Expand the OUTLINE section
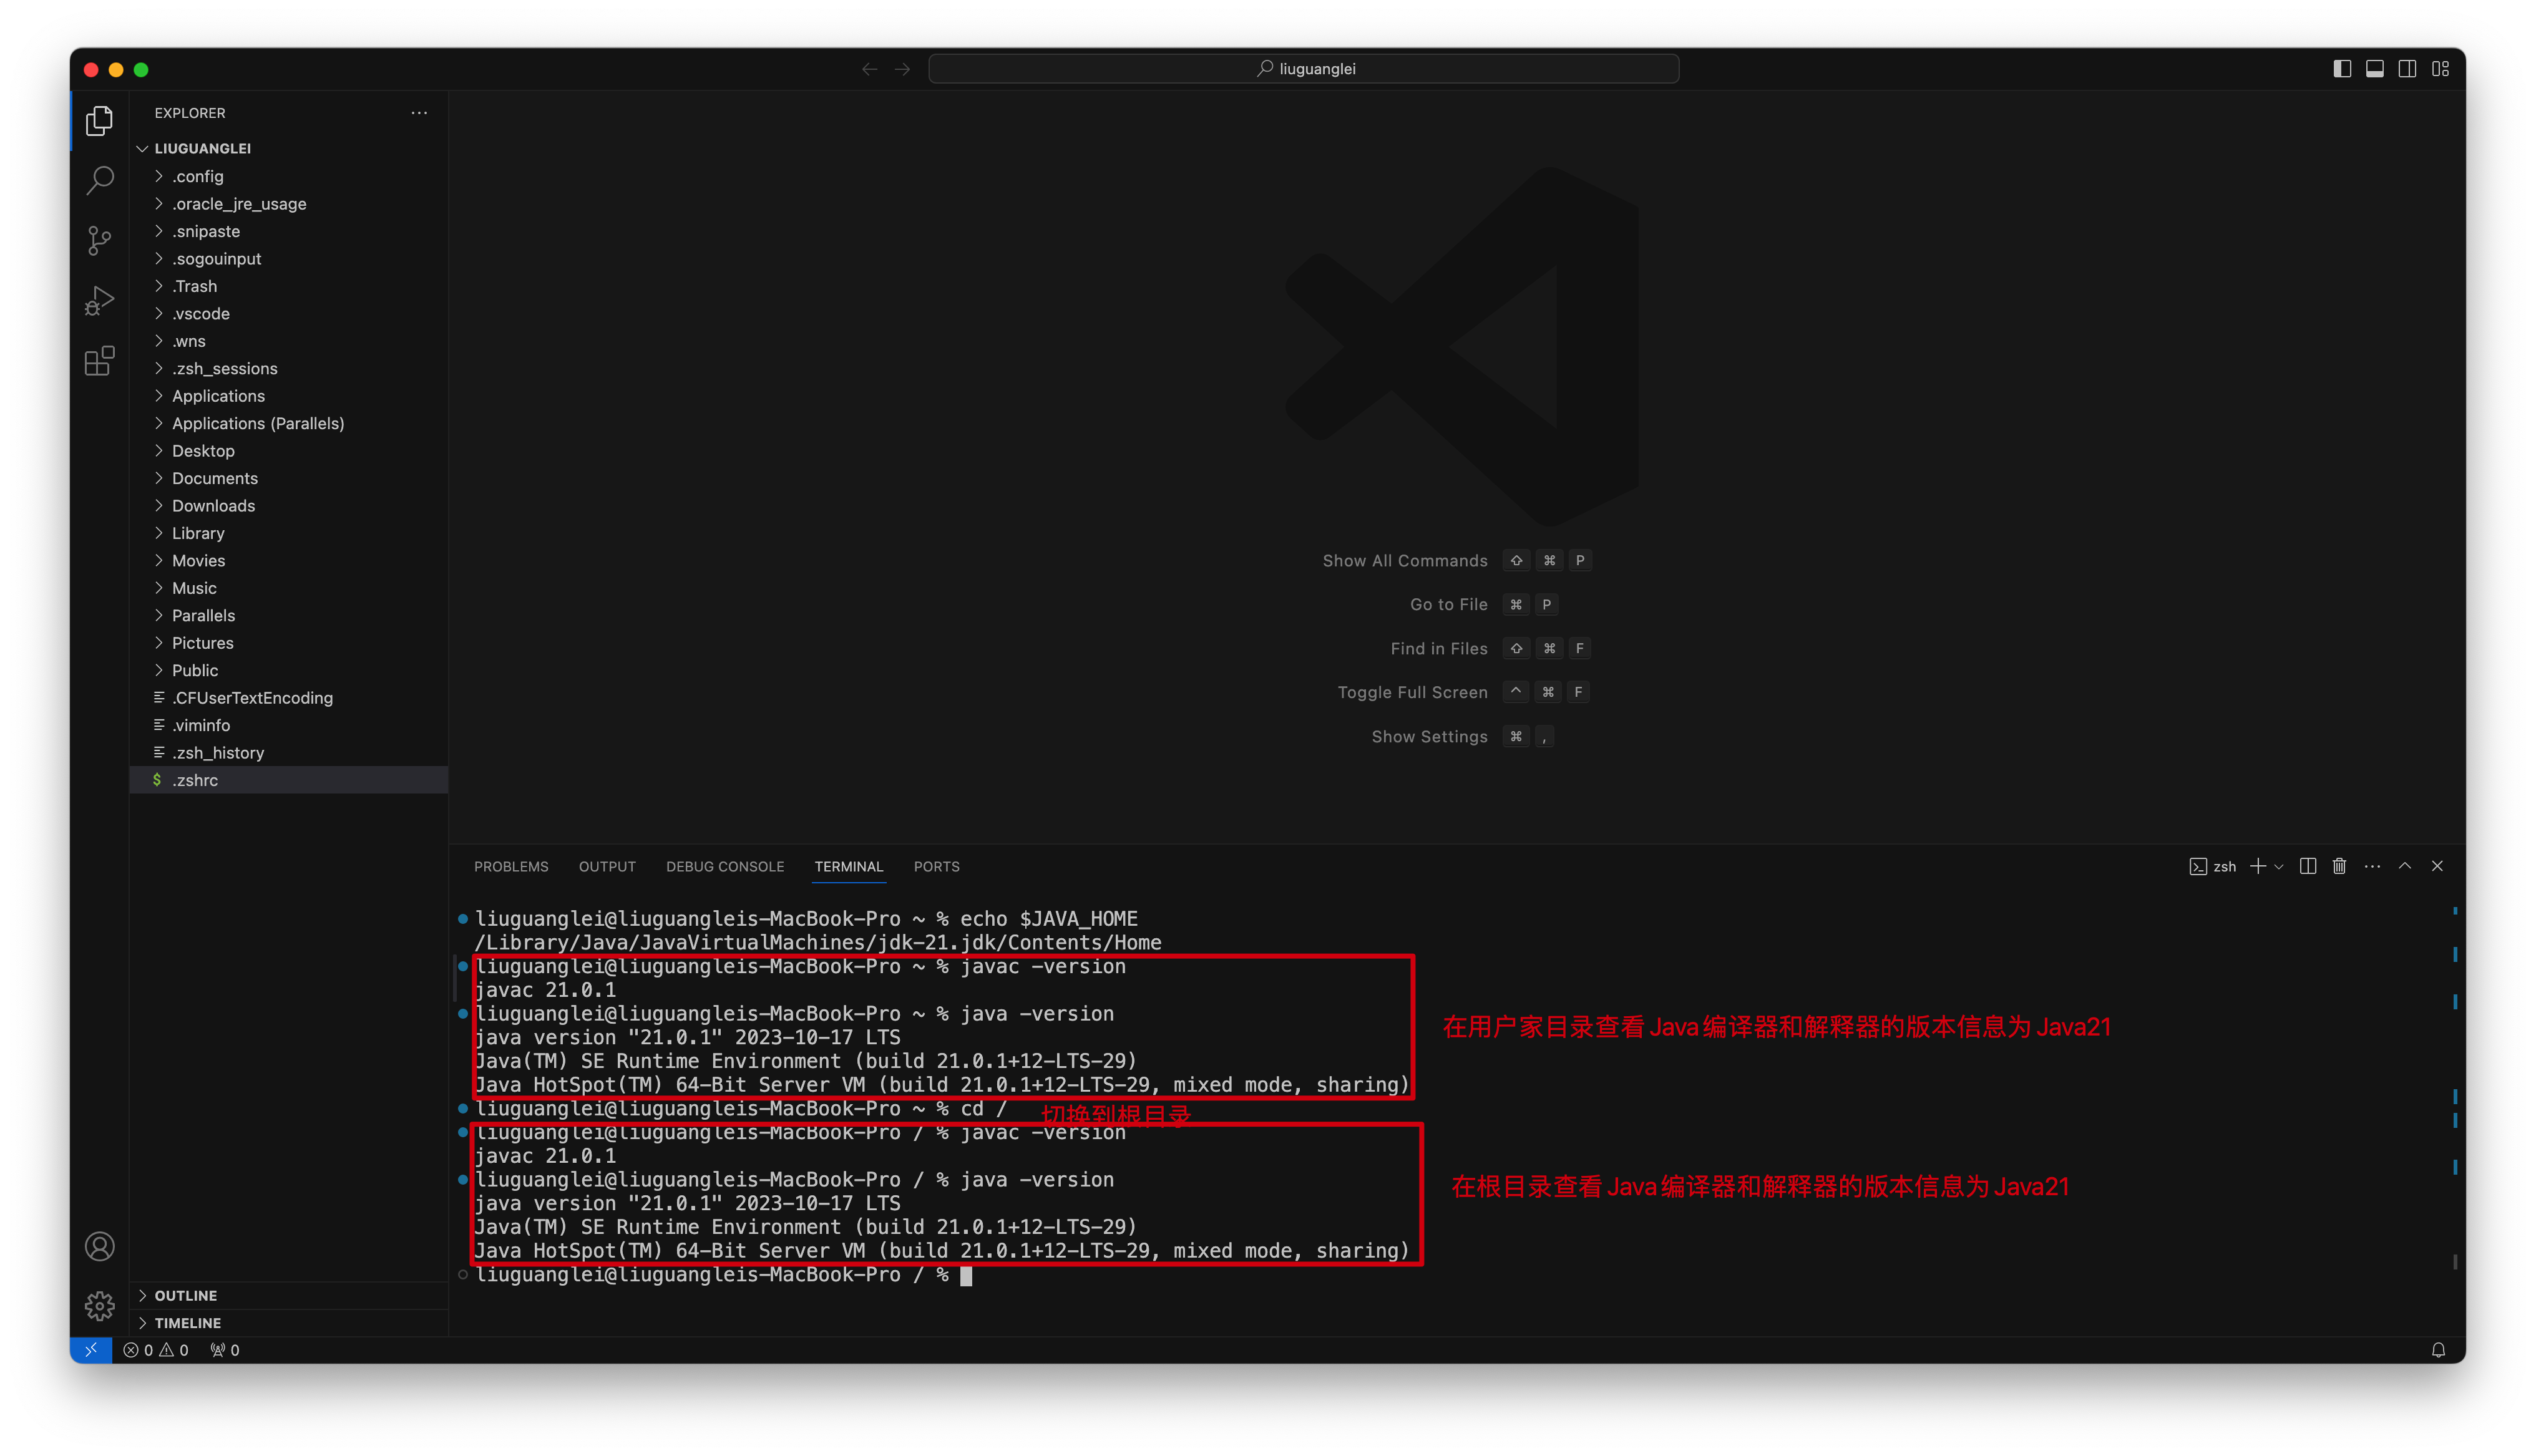 click(x=289, y=1295)
